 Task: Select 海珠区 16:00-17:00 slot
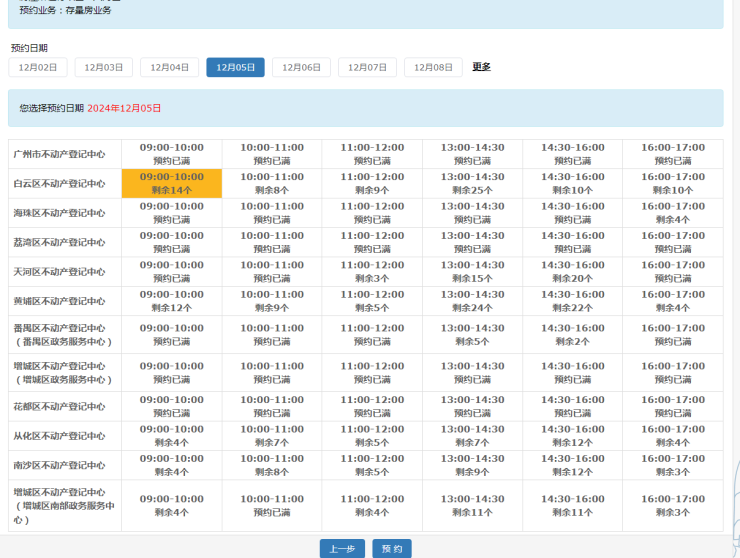coord(672,212)
